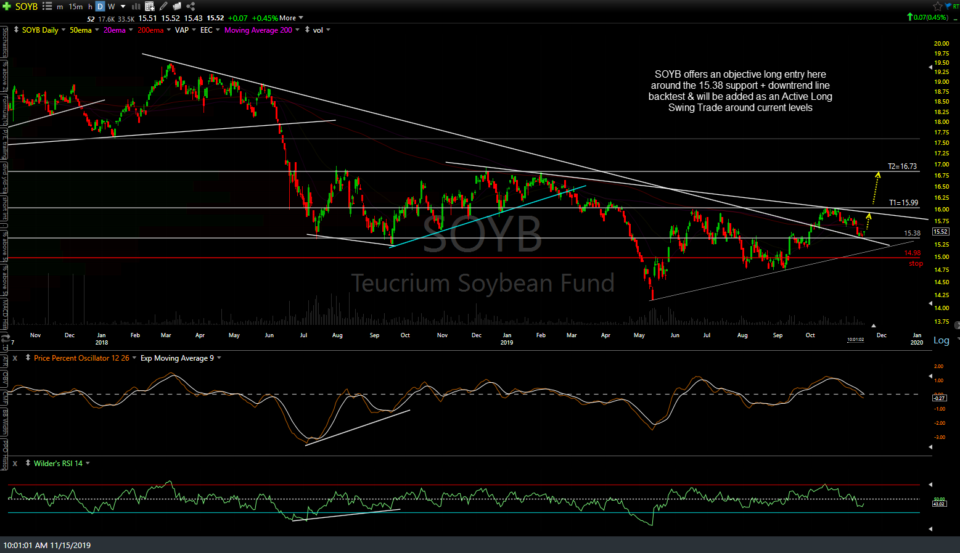Click the time axis sync arrows icon
This screenshot has width=960, height=553.
tap(5, 338)
